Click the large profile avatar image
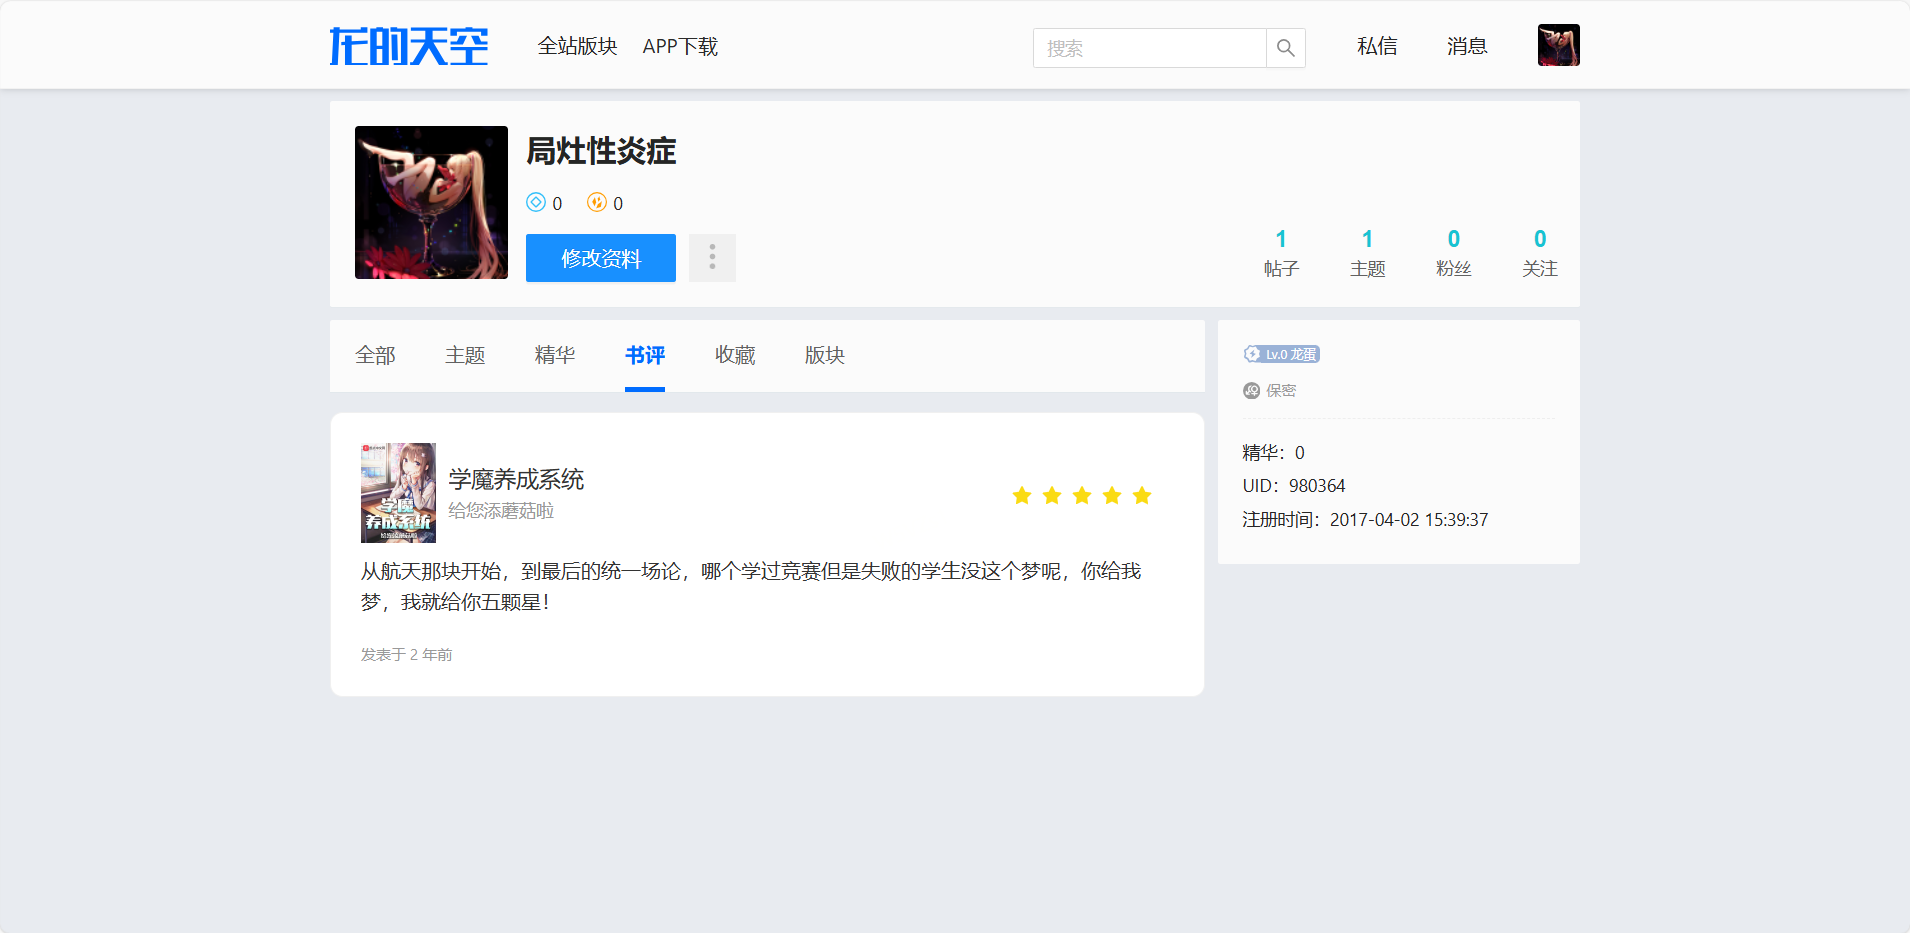Screen dimensions: 1910x933 tap(431, 202)
